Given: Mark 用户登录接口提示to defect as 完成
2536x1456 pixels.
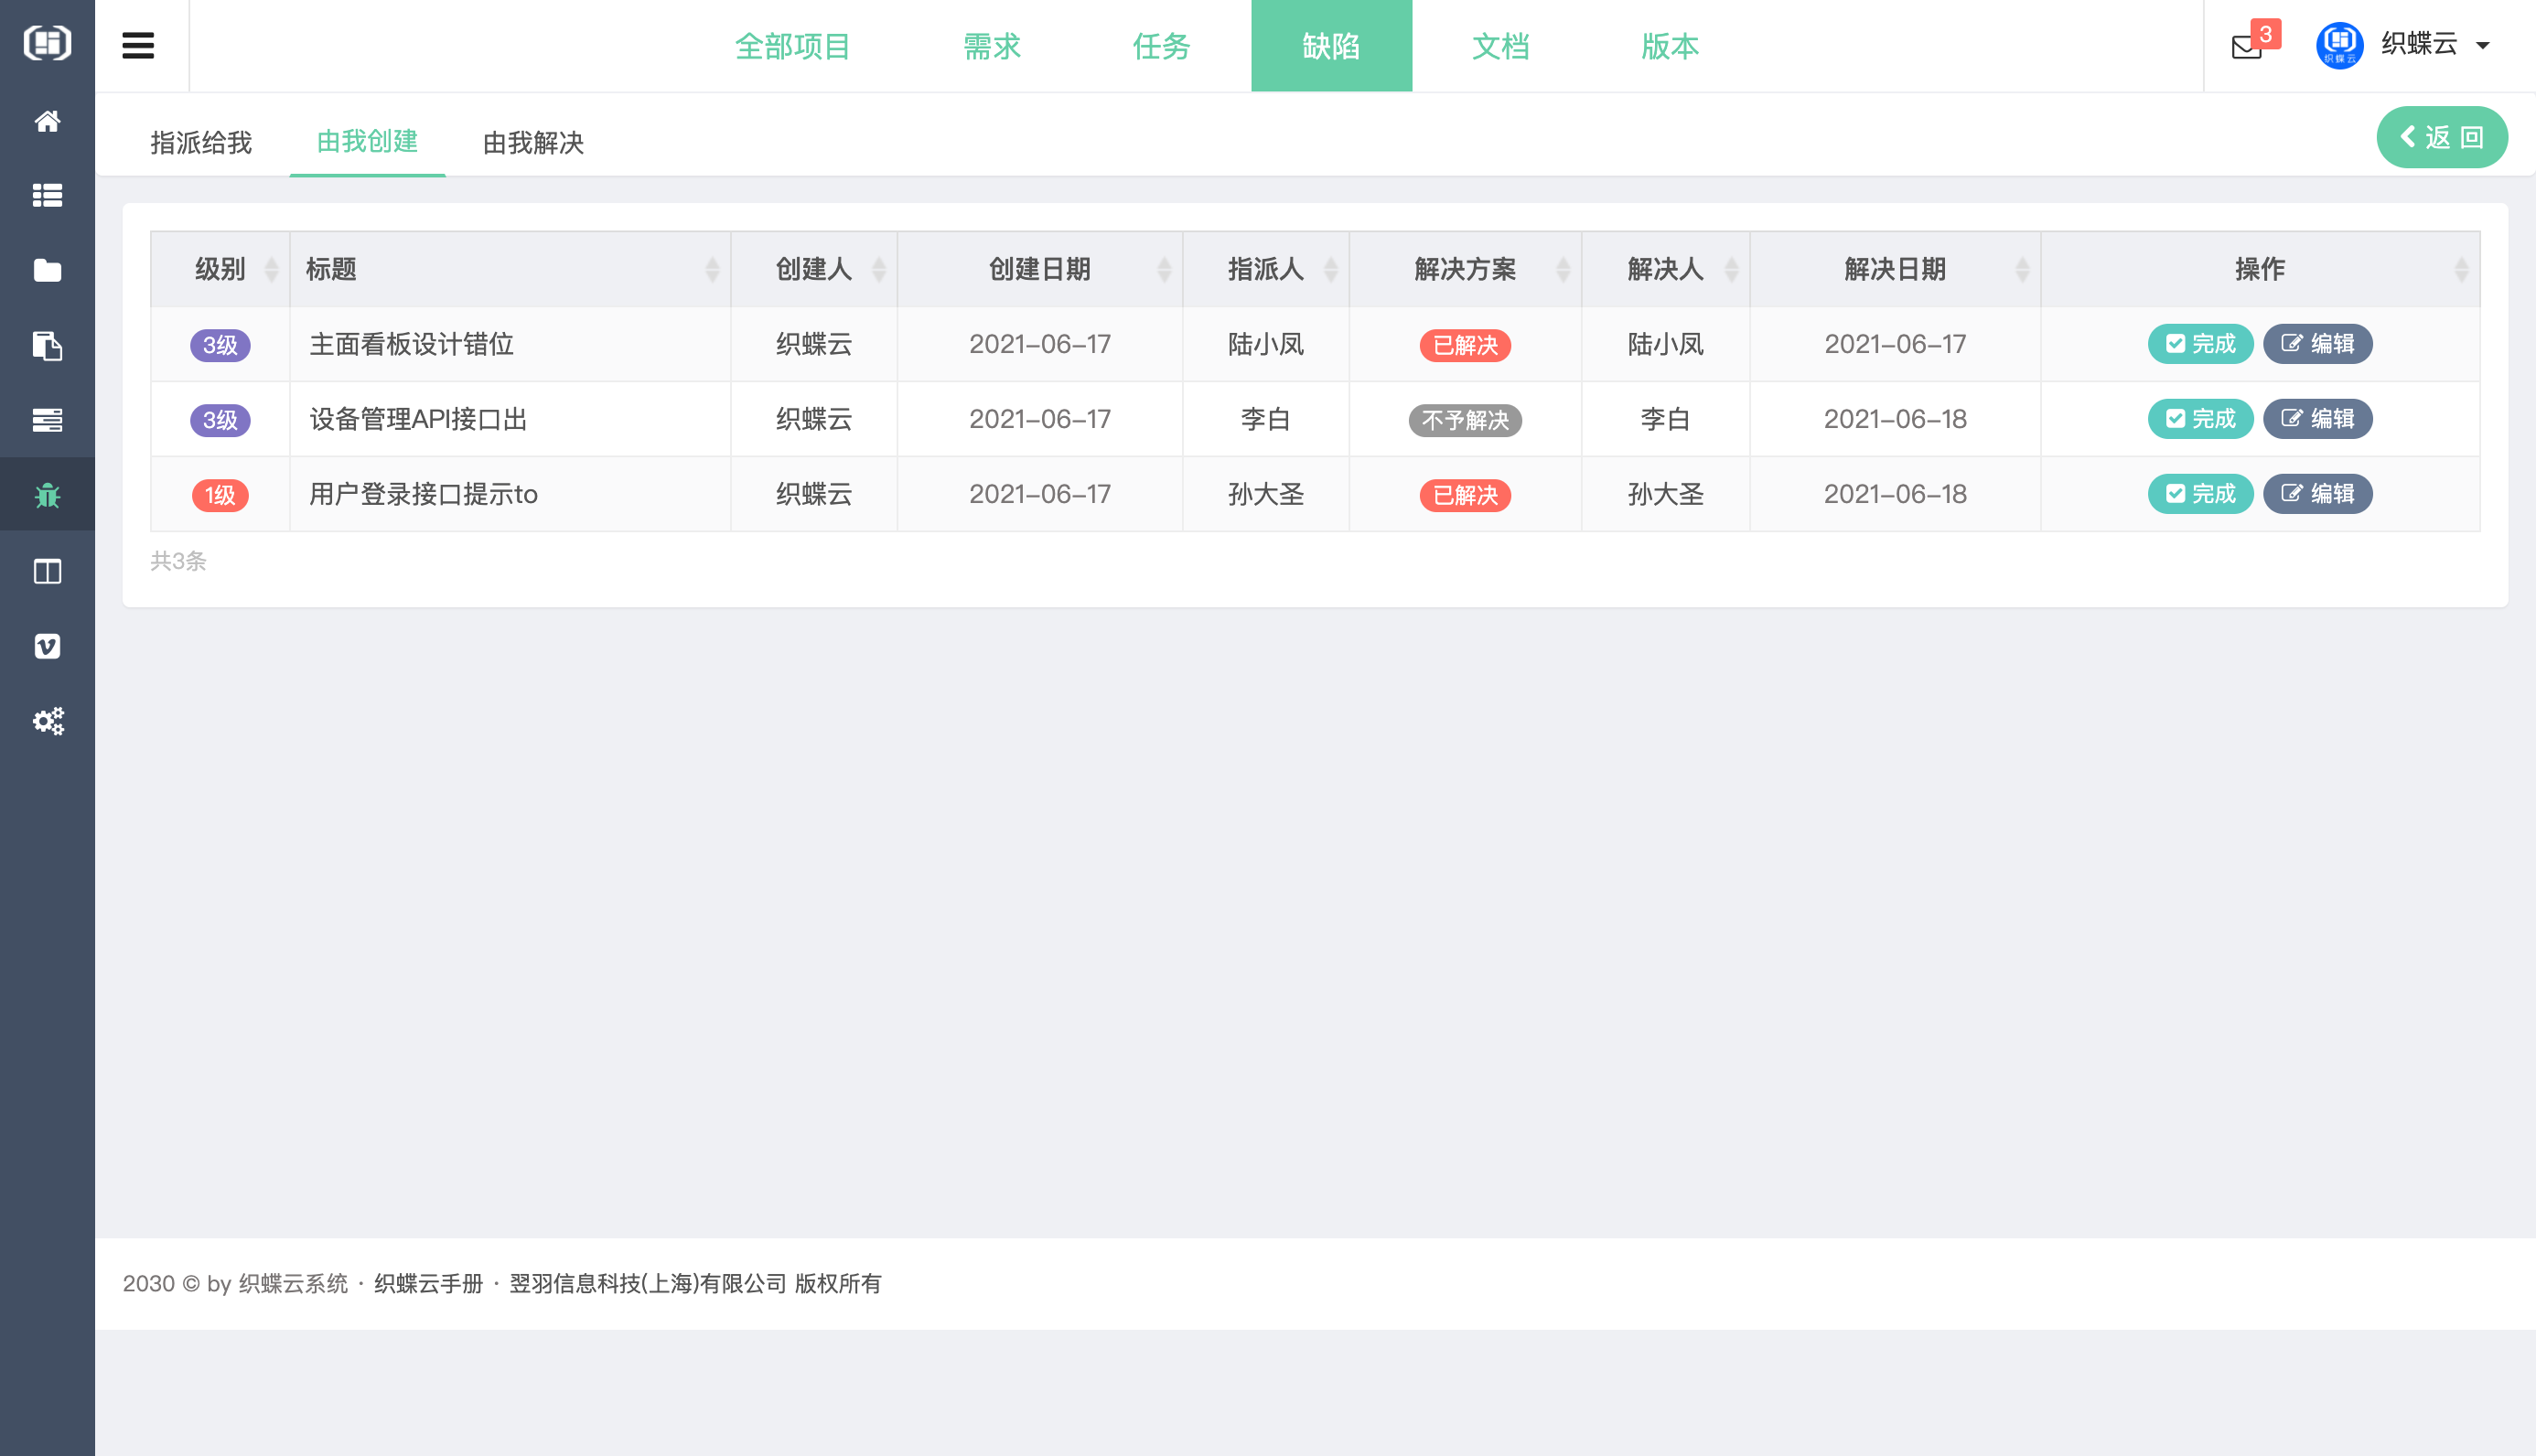Looking at the screenshot, I should [x=2199, y=494].
